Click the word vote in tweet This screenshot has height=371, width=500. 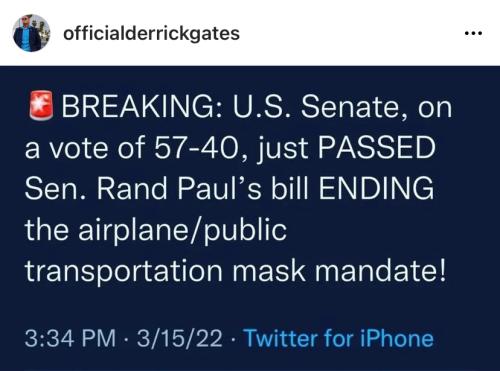(x=79, y=149)
